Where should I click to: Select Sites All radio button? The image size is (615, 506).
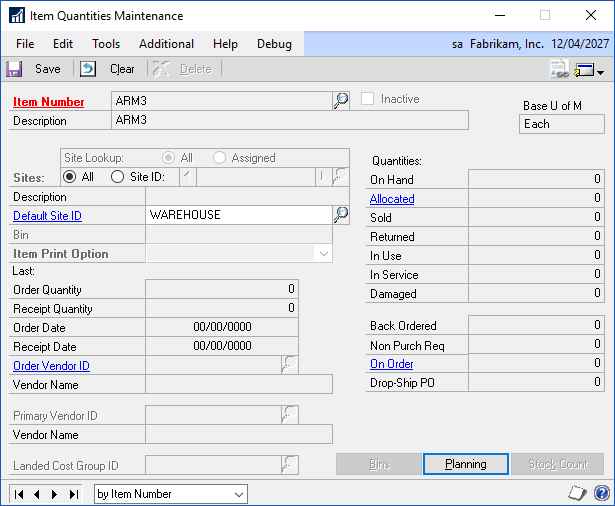70,177
